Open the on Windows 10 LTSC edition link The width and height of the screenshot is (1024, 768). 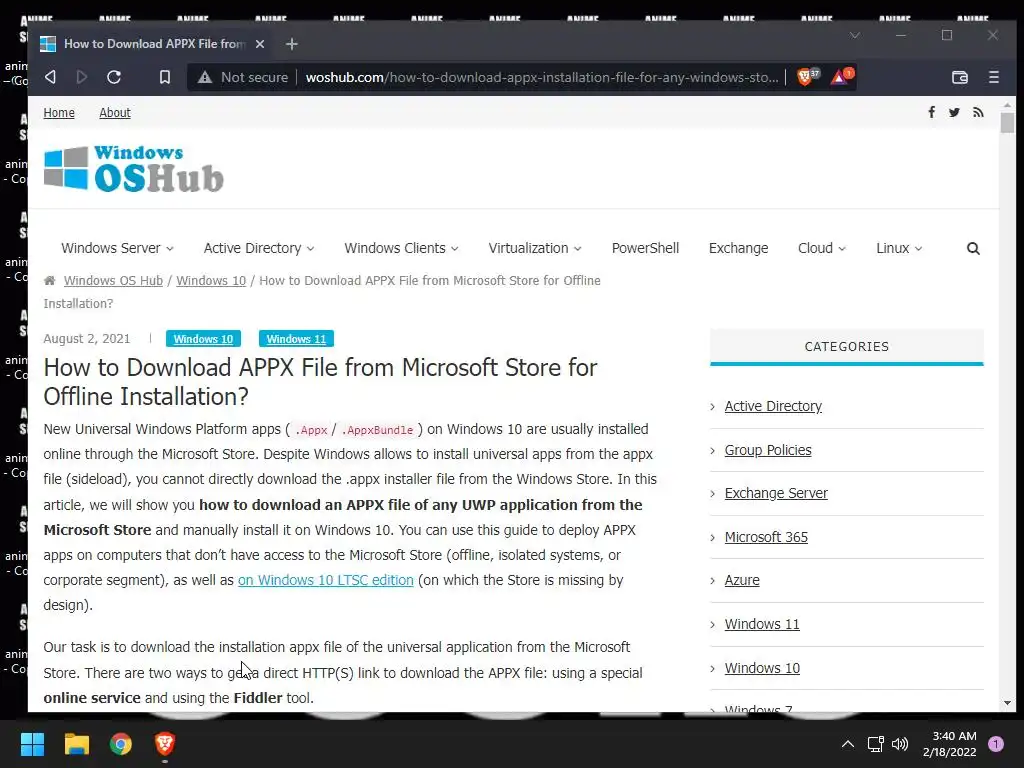tap(326, 580)
